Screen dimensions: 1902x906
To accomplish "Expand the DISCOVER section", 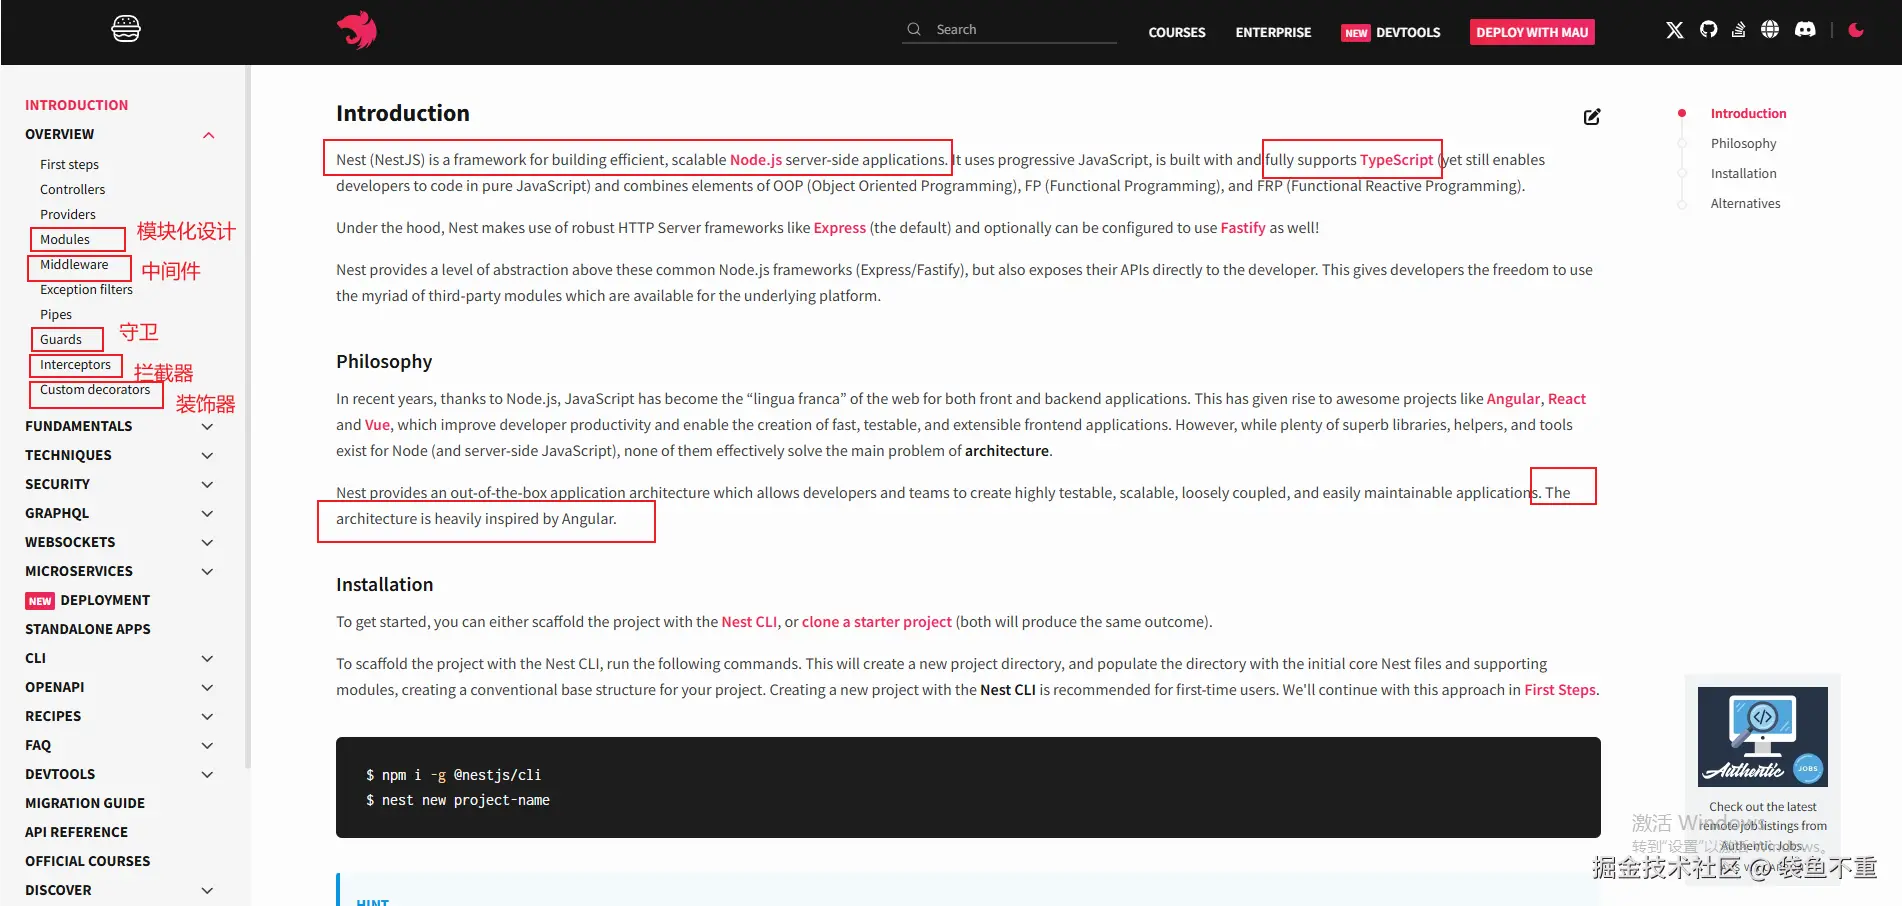I will (207, 891).
